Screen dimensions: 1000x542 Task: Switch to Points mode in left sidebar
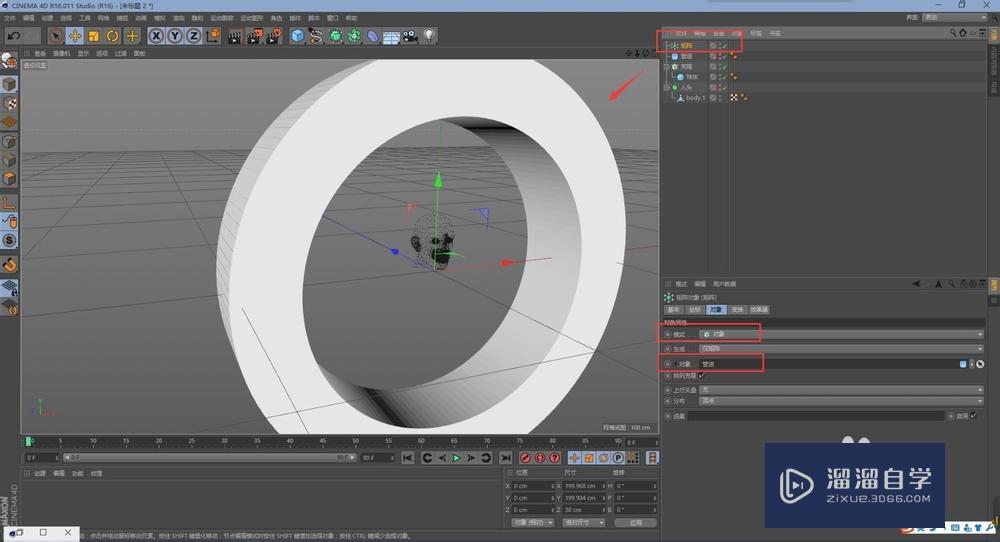coord(9,141)
